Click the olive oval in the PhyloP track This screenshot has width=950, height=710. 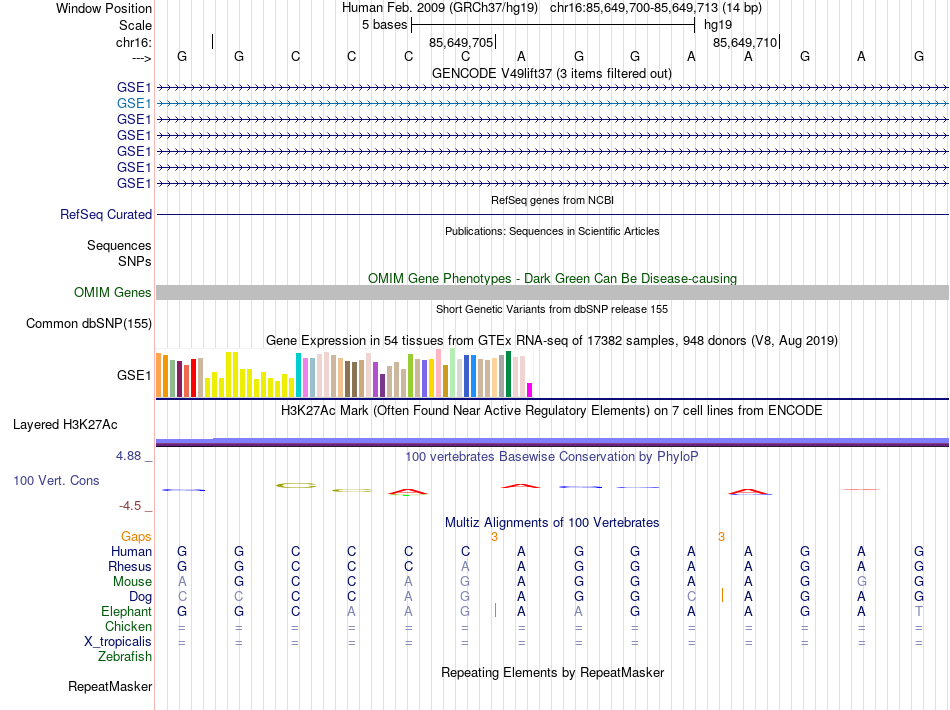[x=296, y=485]
